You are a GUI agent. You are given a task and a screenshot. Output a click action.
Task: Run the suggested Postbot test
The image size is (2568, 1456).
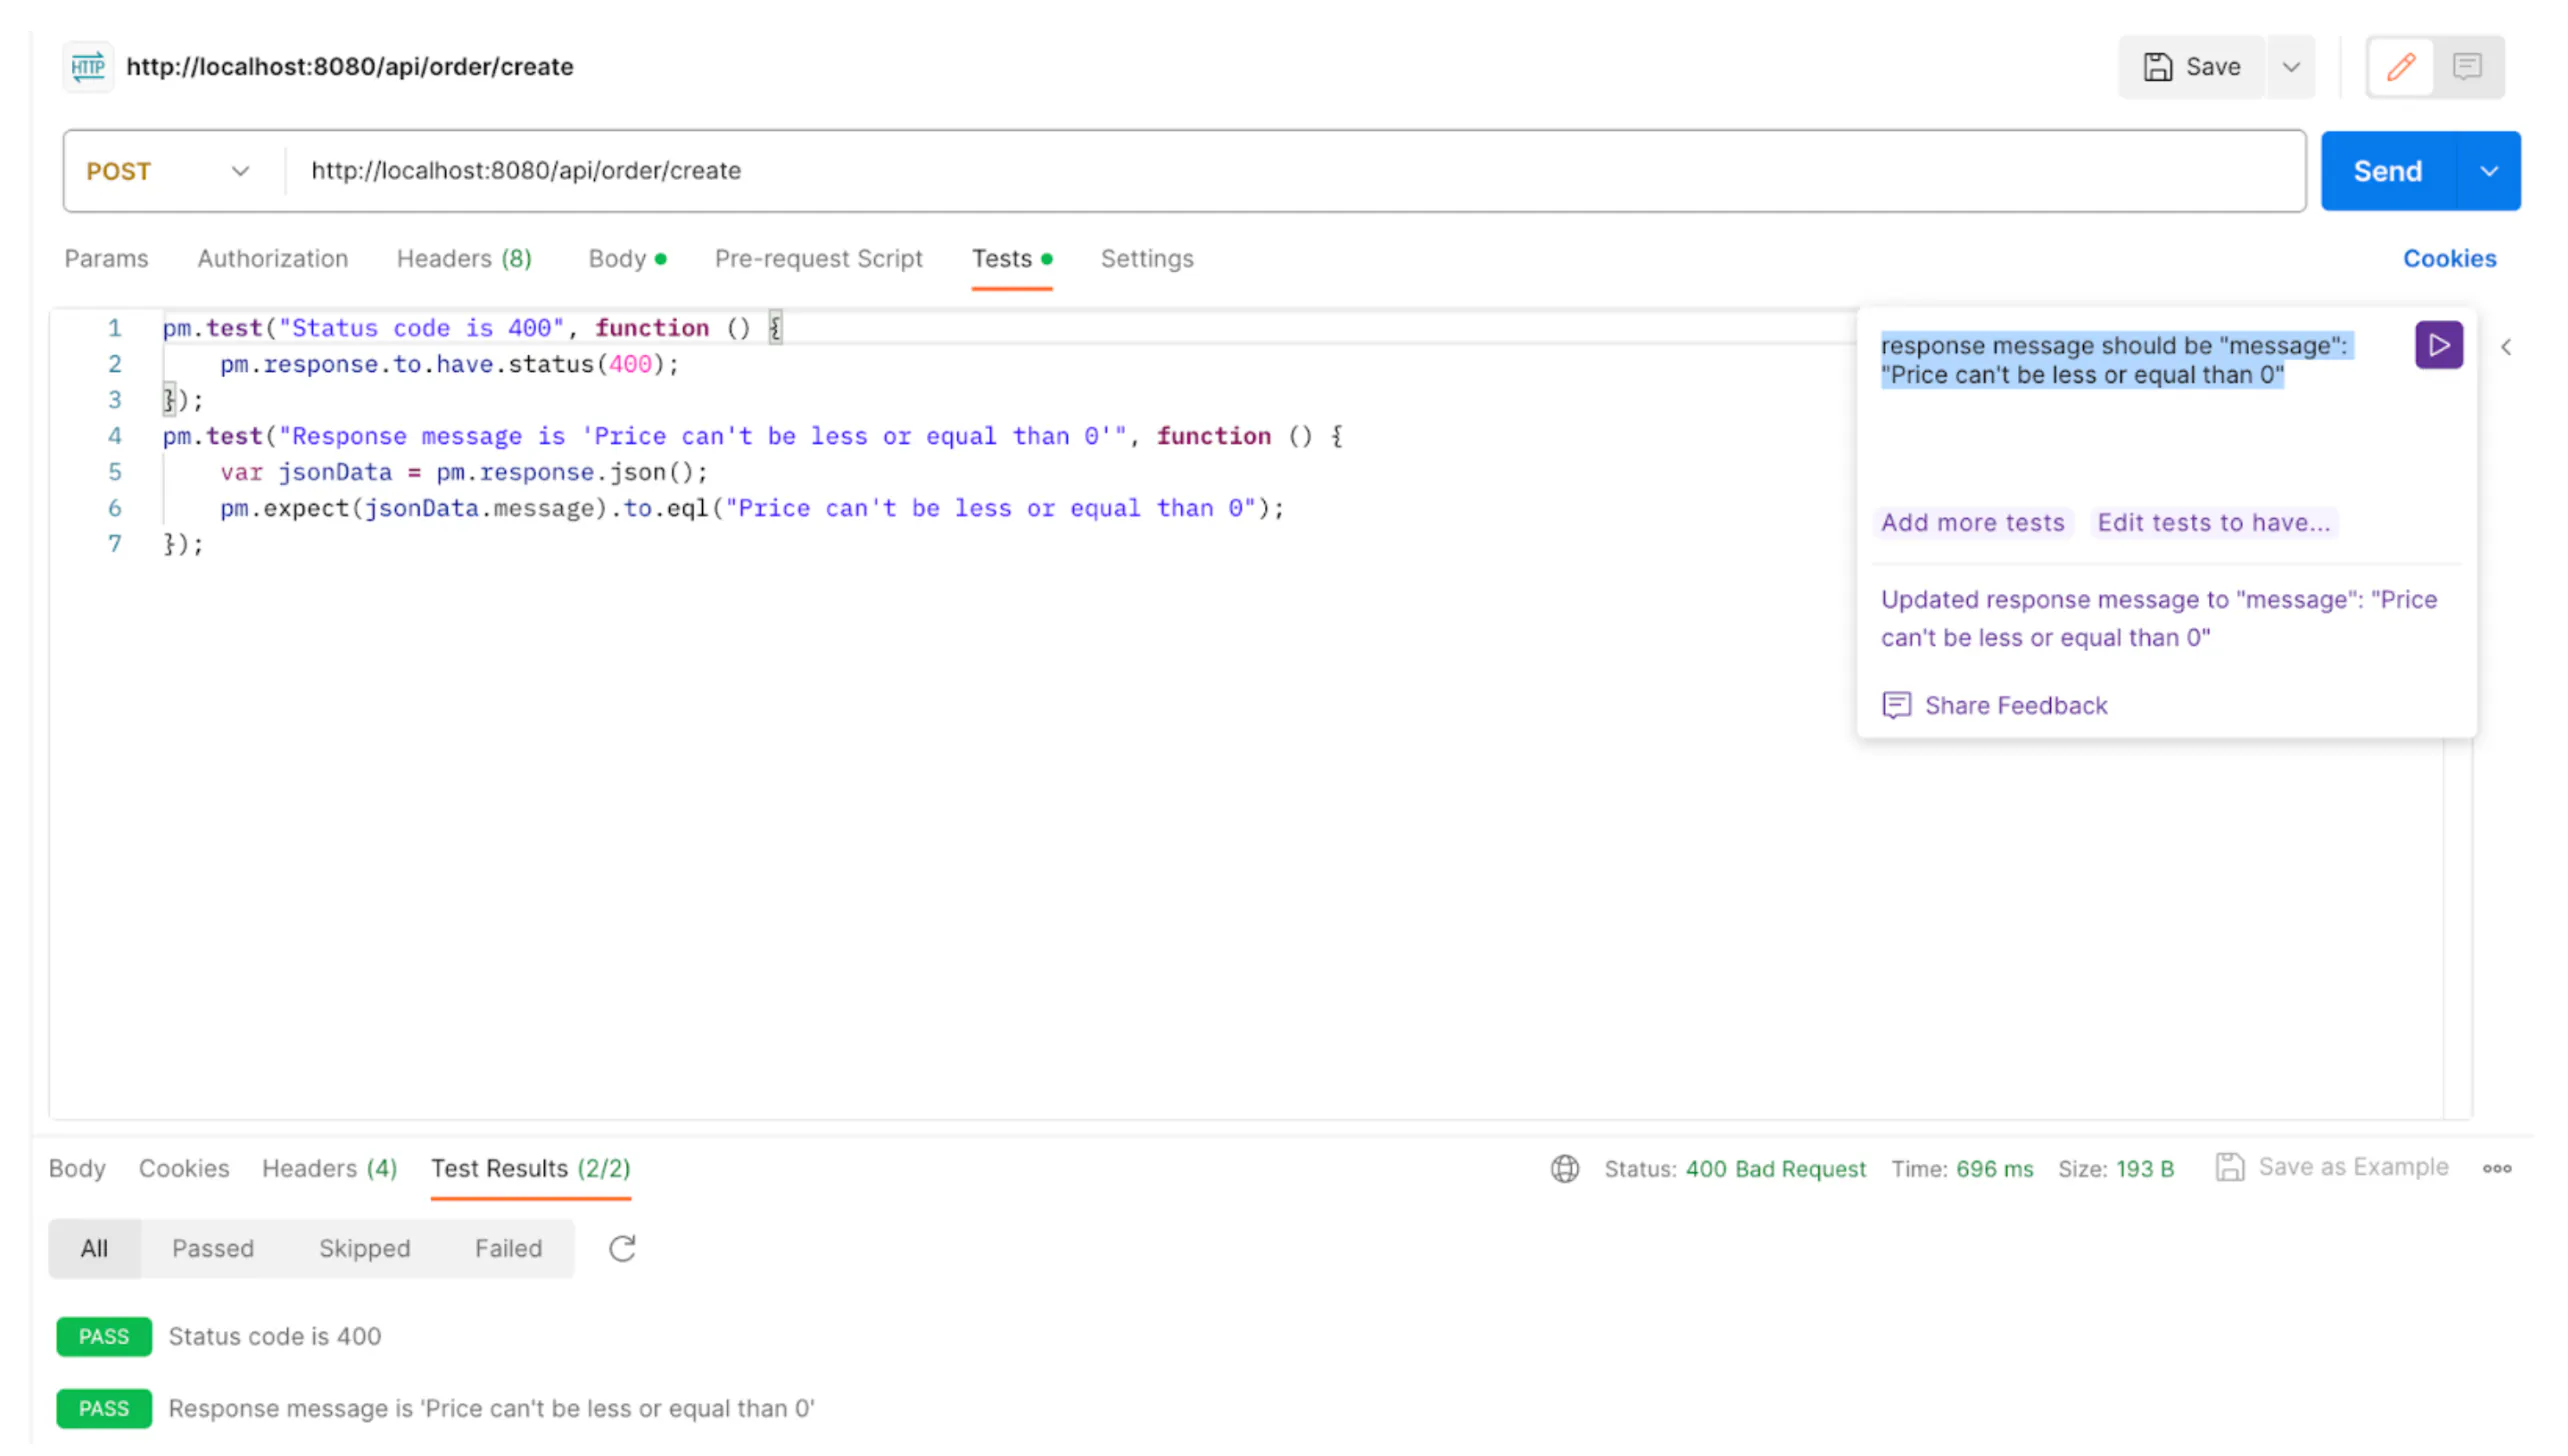[2438, 345]
